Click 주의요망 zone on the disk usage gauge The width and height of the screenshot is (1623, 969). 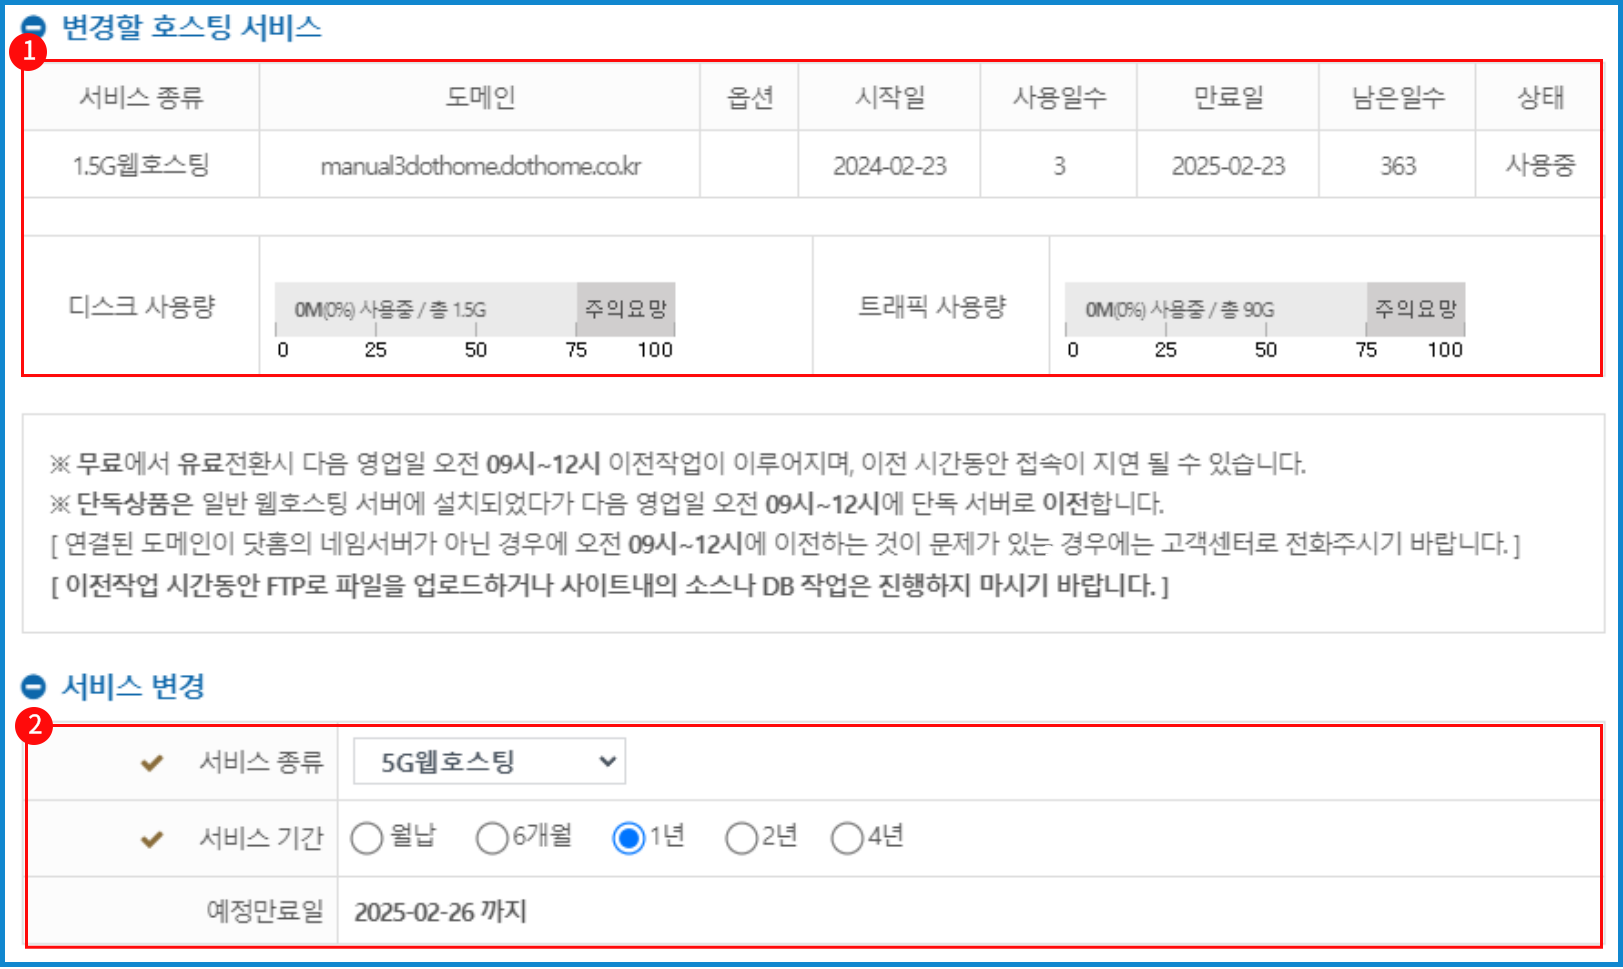click(626, 309)
